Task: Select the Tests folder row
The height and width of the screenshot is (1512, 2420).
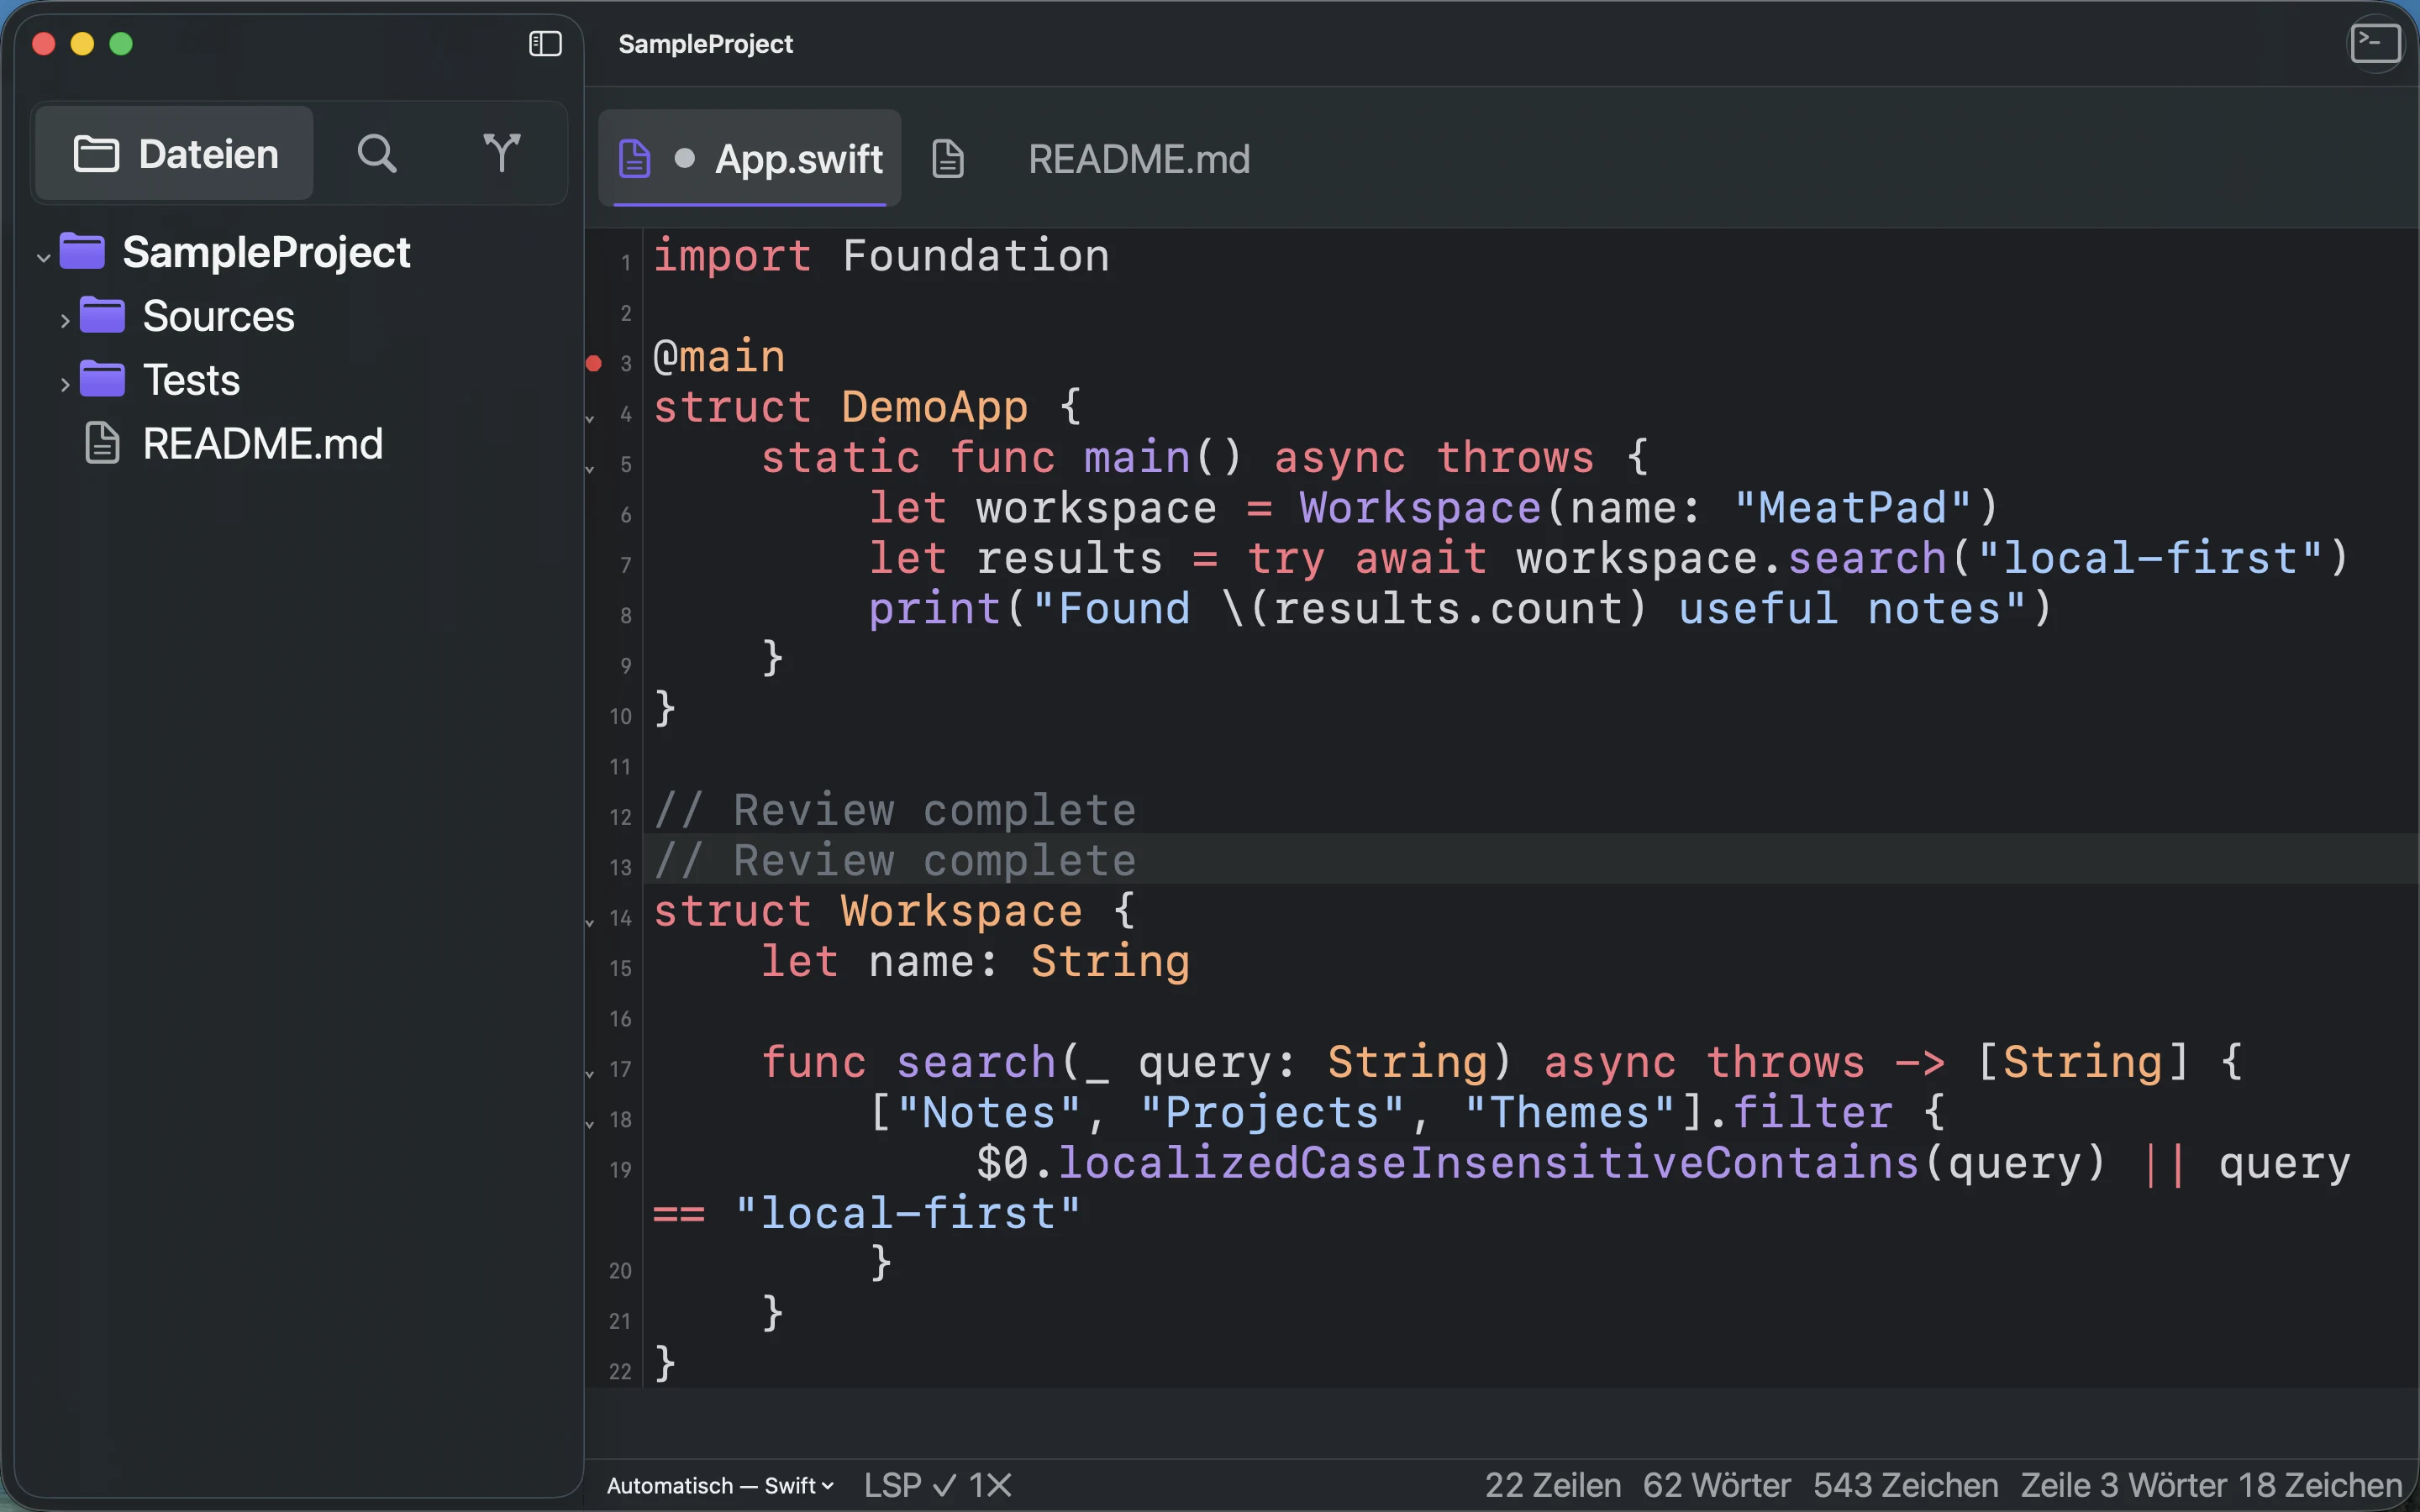Action: (x=300, y=380)
